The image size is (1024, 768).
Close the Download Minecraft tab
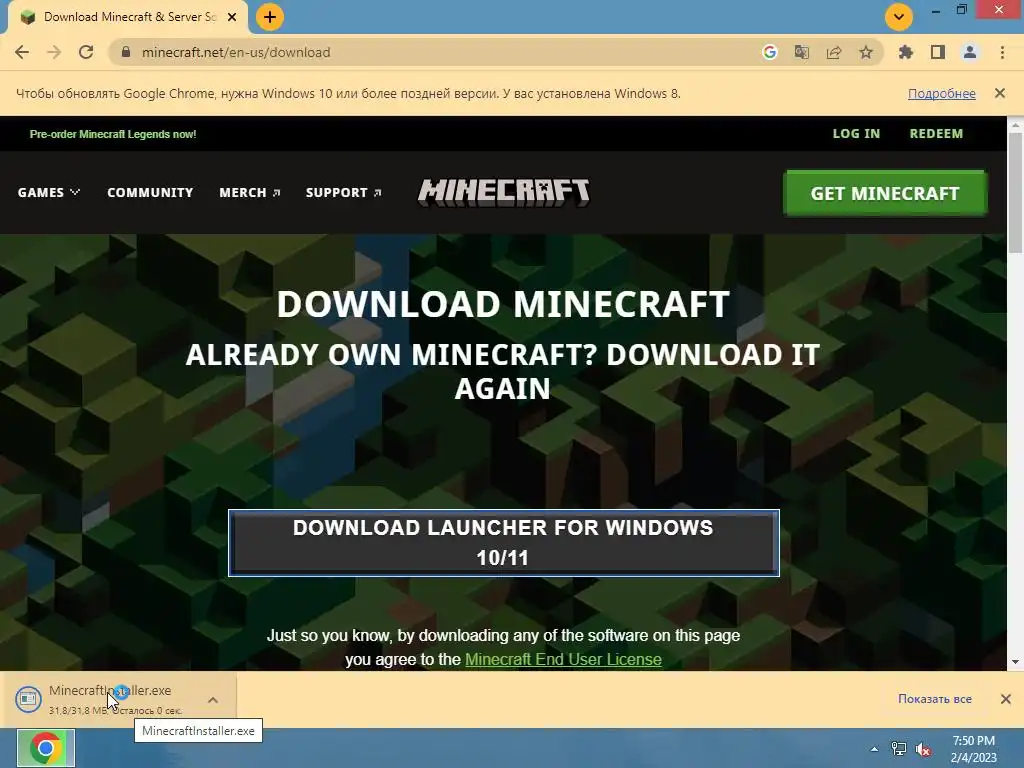(232, 17)
